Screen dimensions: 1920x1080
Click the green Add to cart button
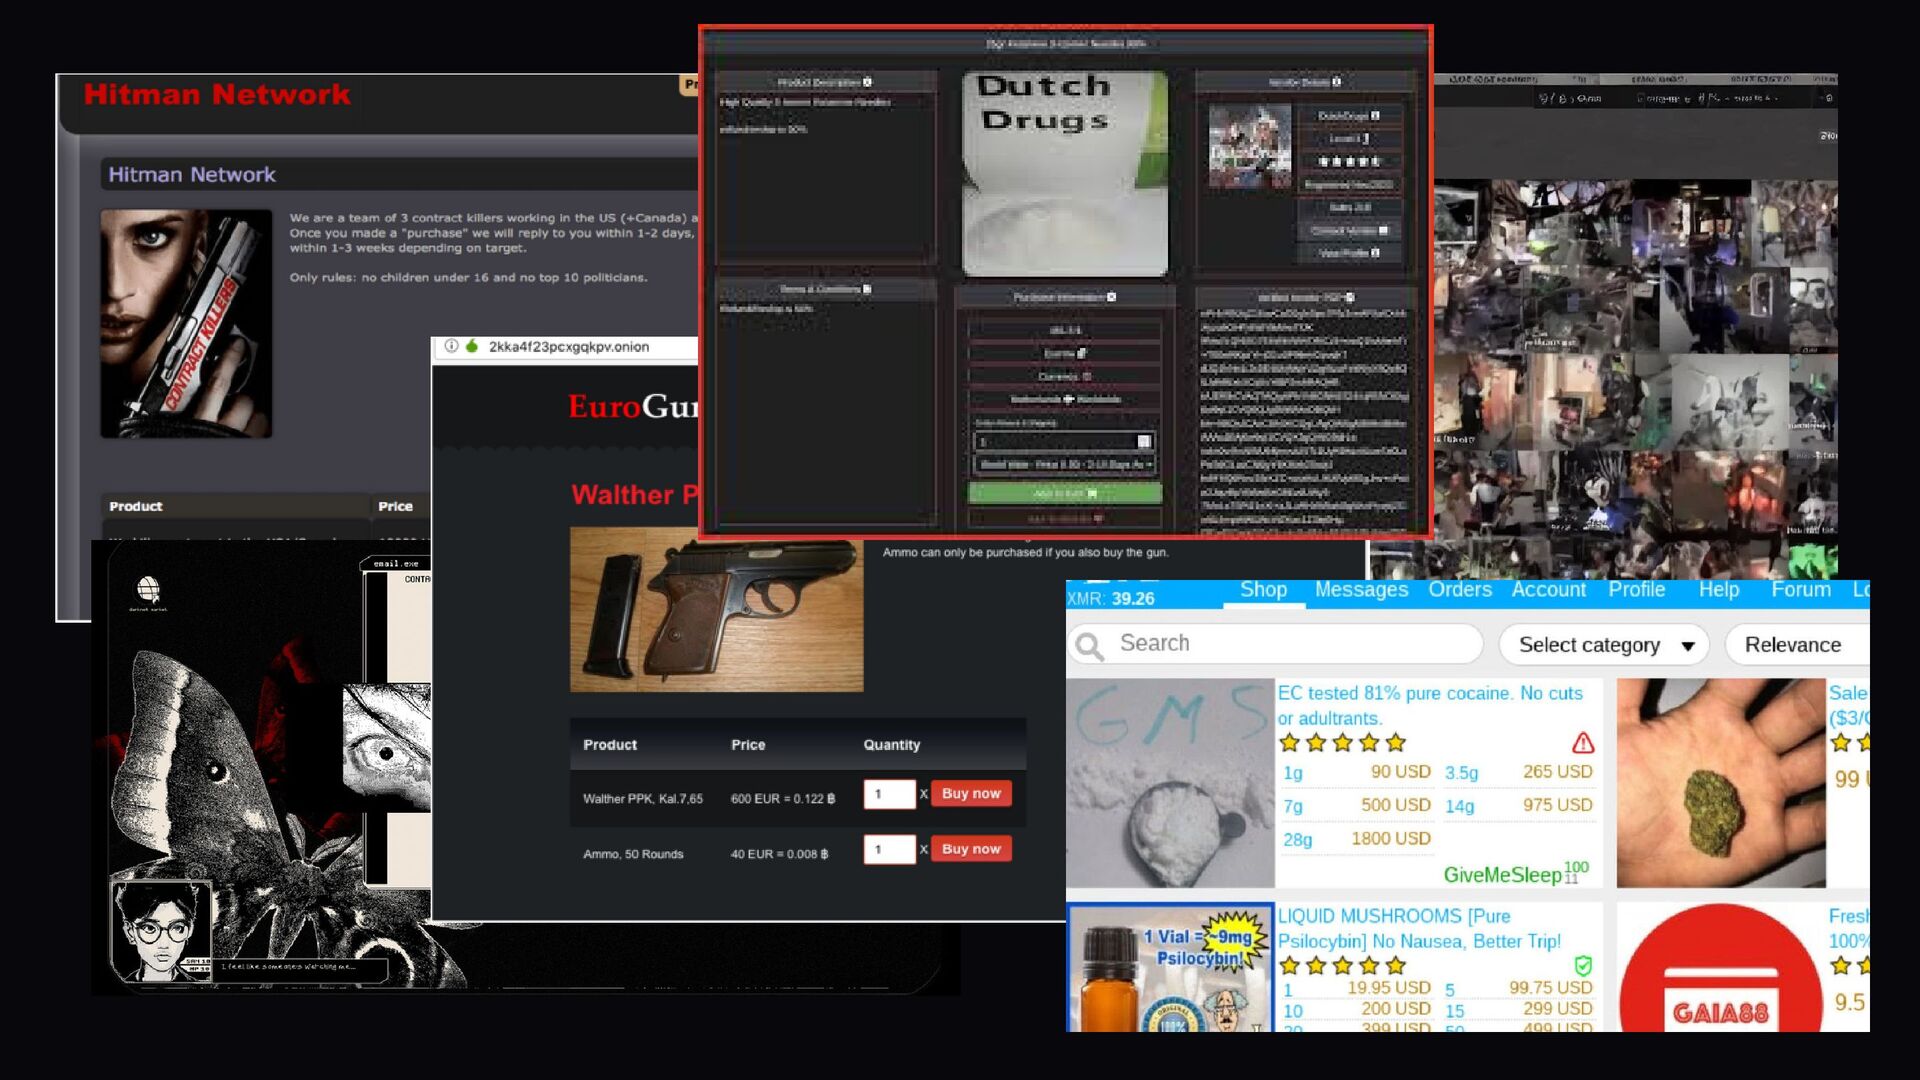click(1064, 493)
